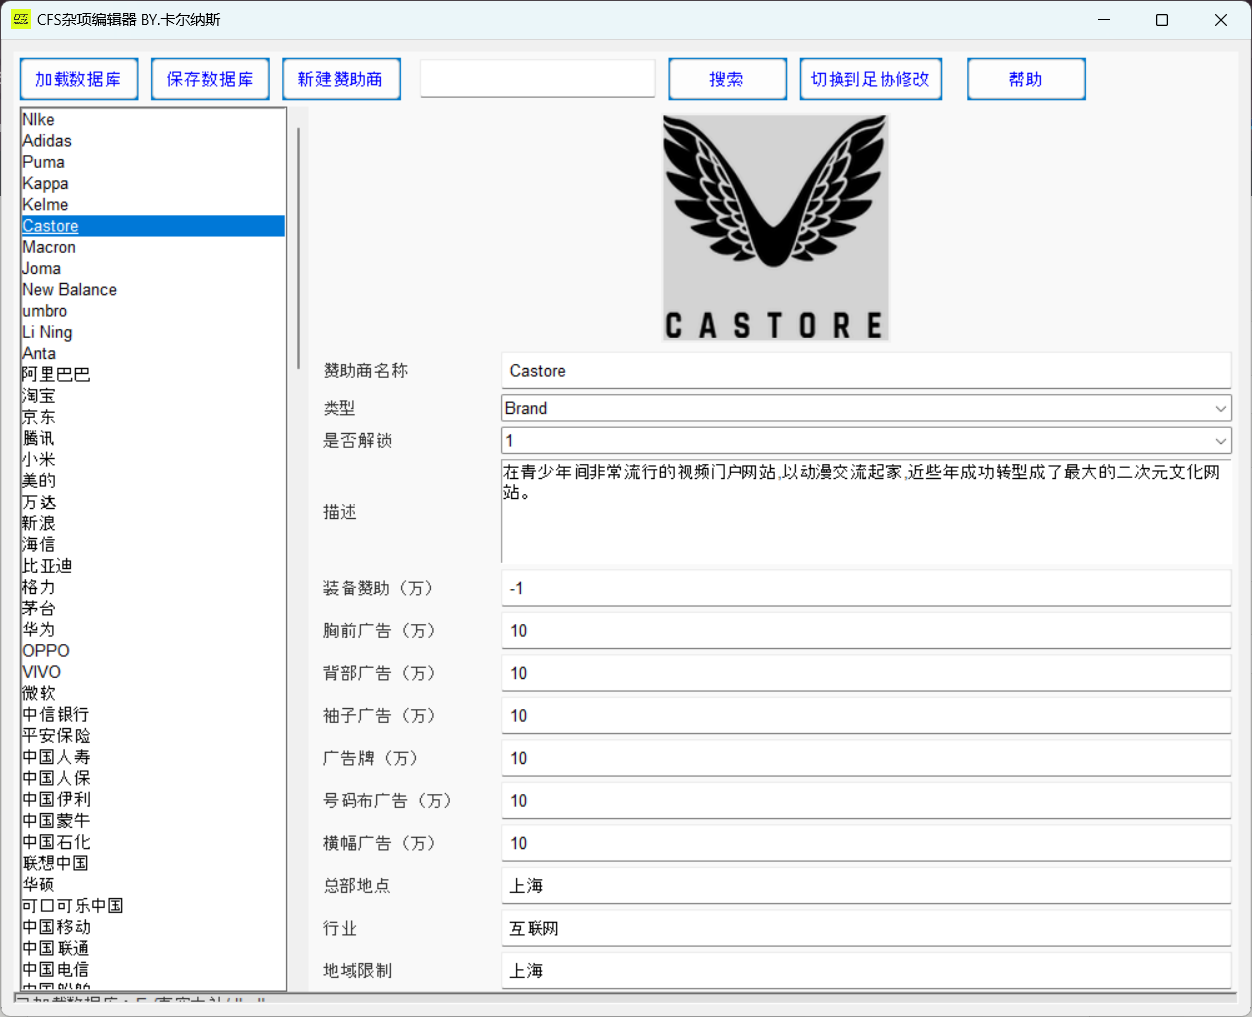The height and width of the screenshot is (1017, 1252).
Task: Select 华为 in the sponsor list
Action: [153, 630]
